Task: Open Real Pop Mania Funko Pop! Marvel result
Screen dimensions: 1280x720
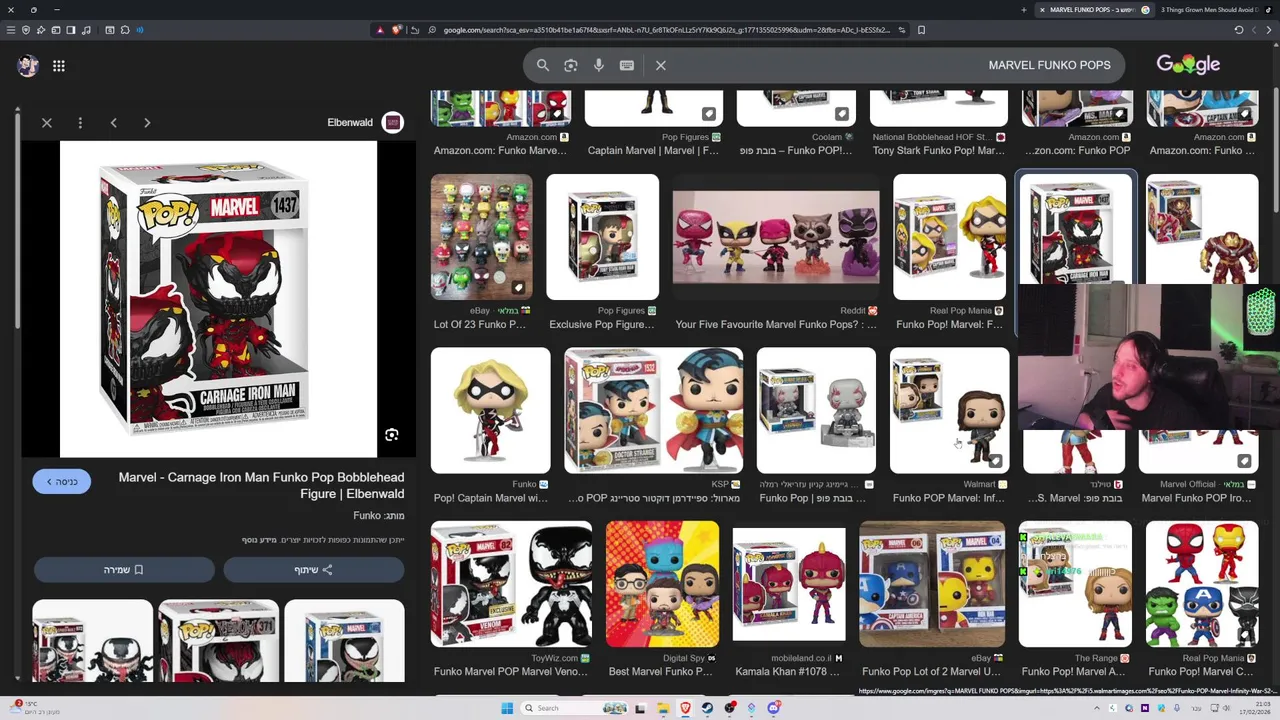Action: click(x=950, y=237)
